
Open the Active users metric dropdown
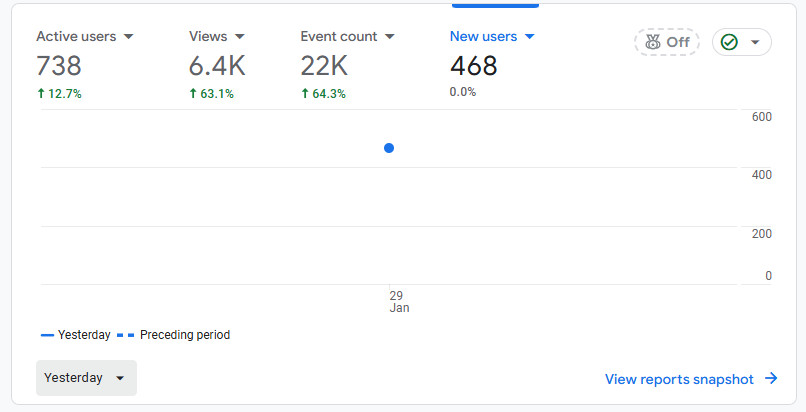85,36
